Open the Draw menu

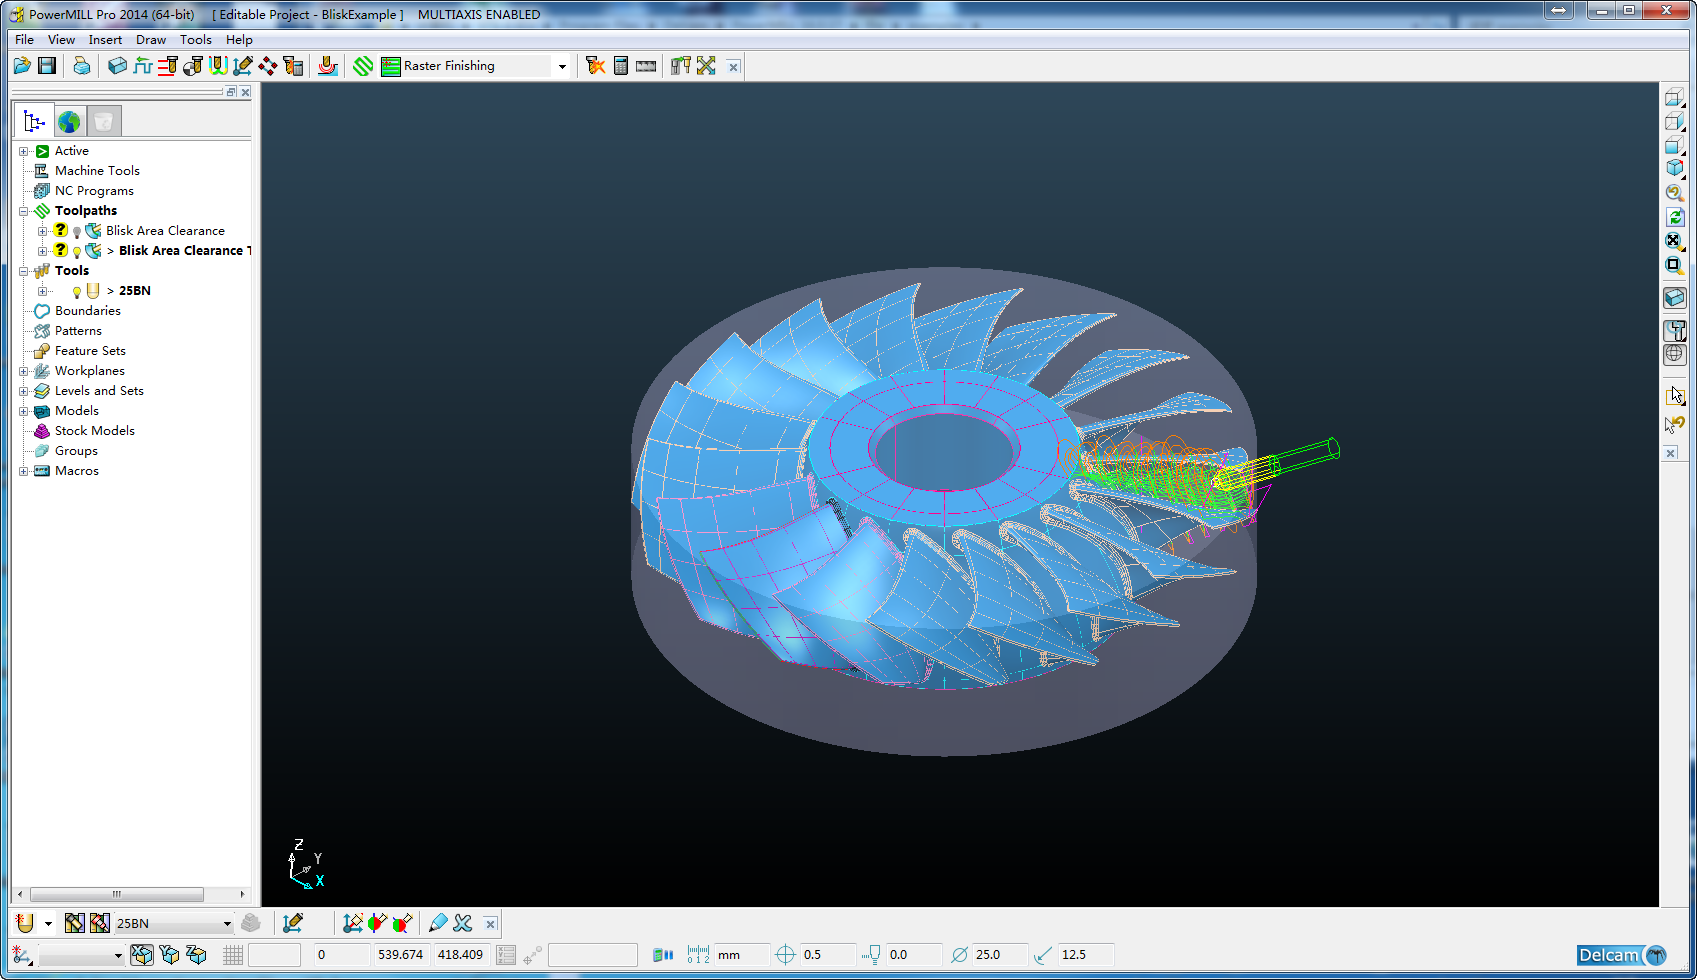coord(151,40)
